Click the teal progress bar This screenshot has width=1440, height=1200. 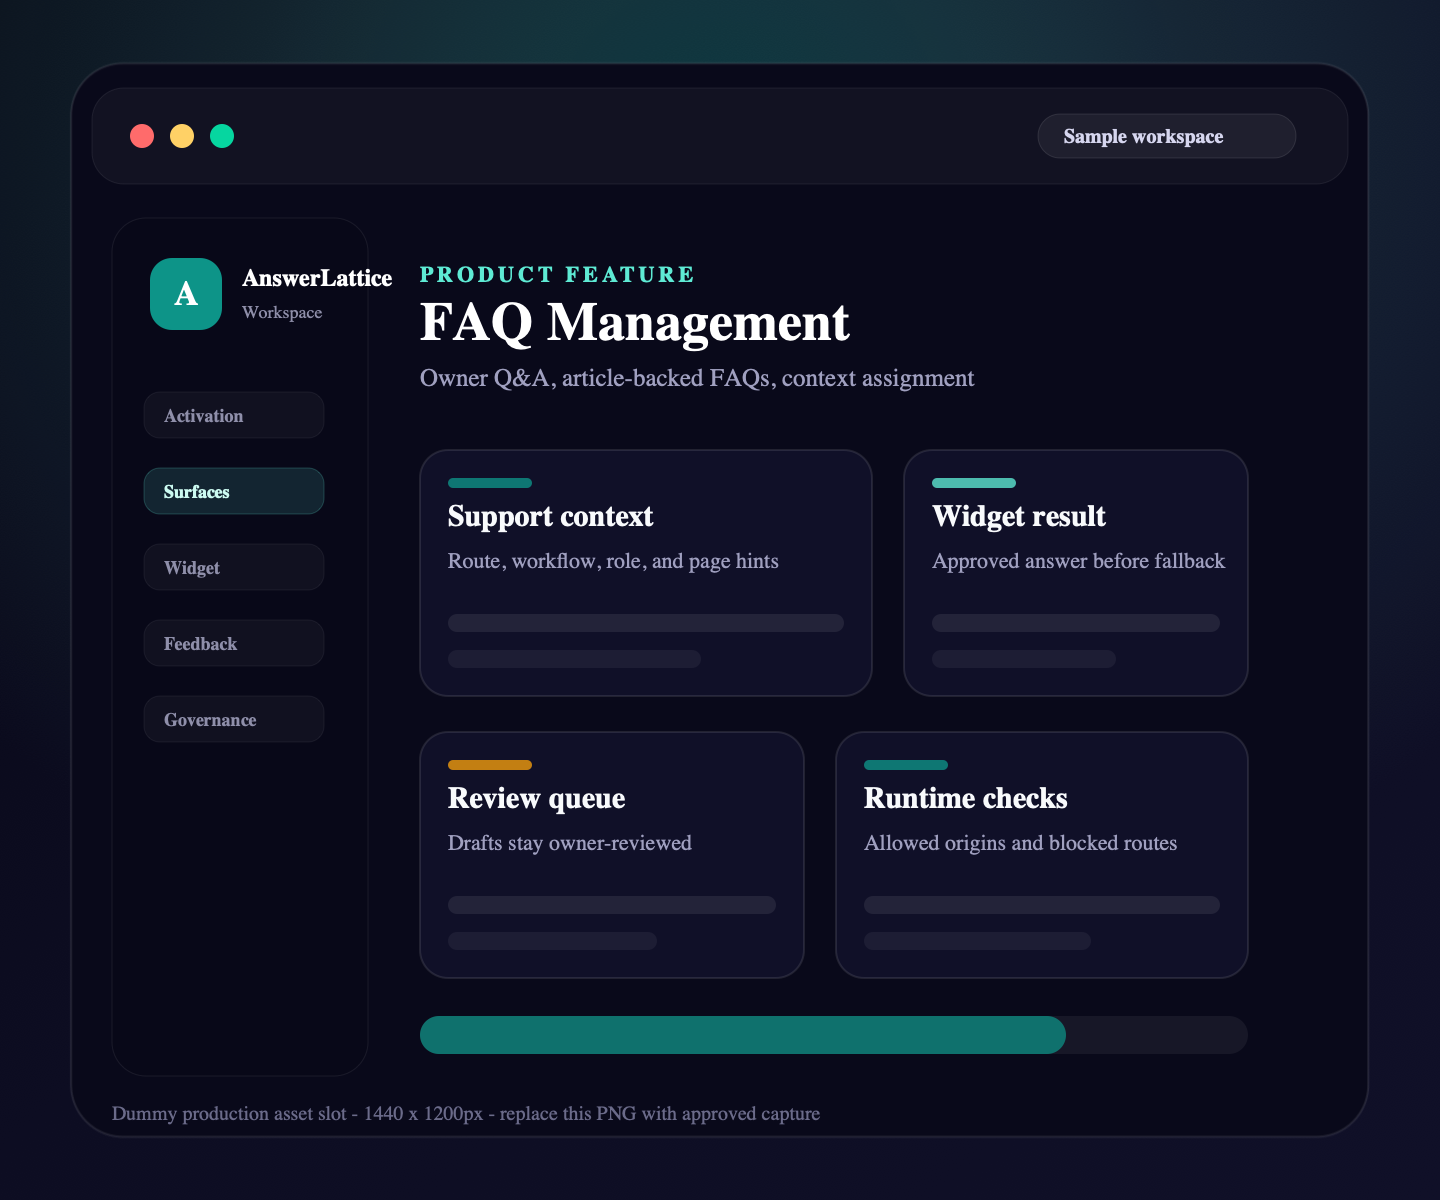click(743, 1035)
